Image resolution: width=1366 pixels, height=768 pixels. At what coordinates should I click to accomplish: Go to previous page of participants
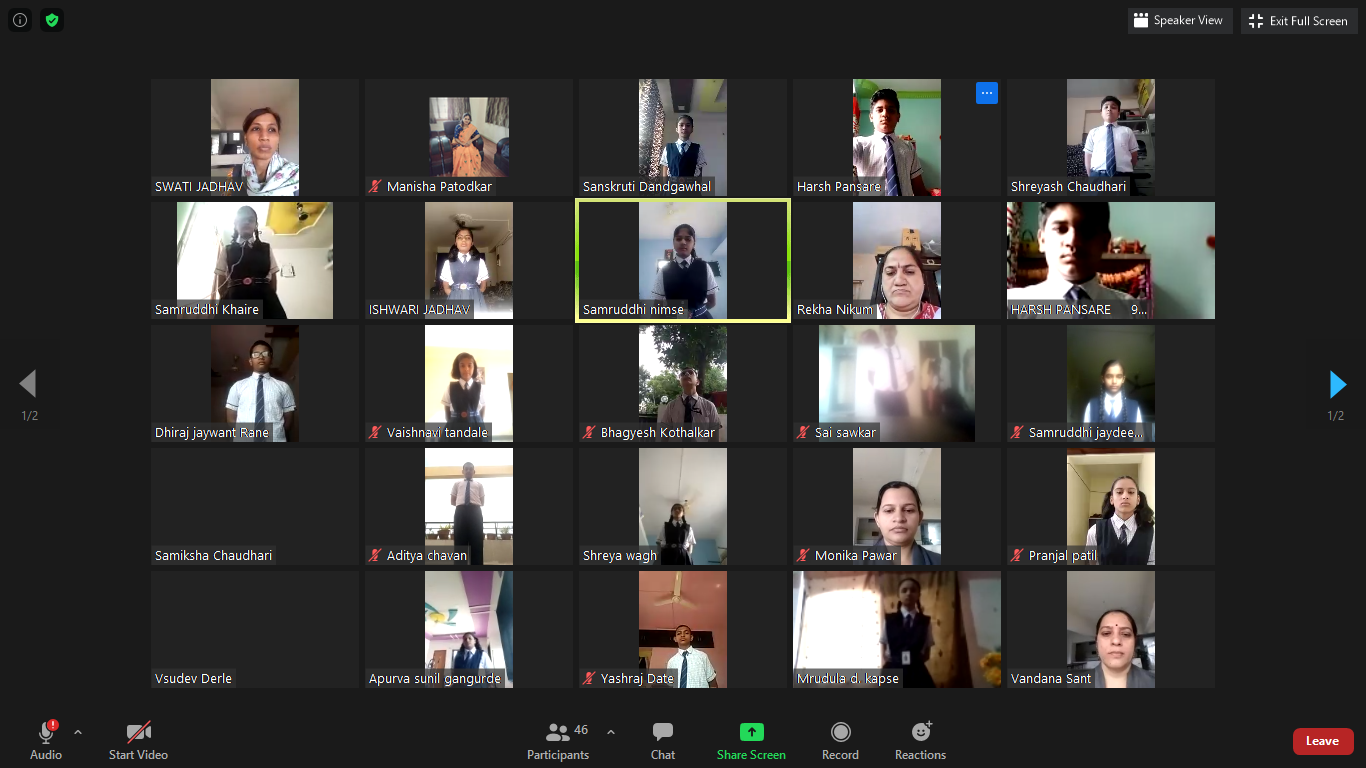point(28,384)
